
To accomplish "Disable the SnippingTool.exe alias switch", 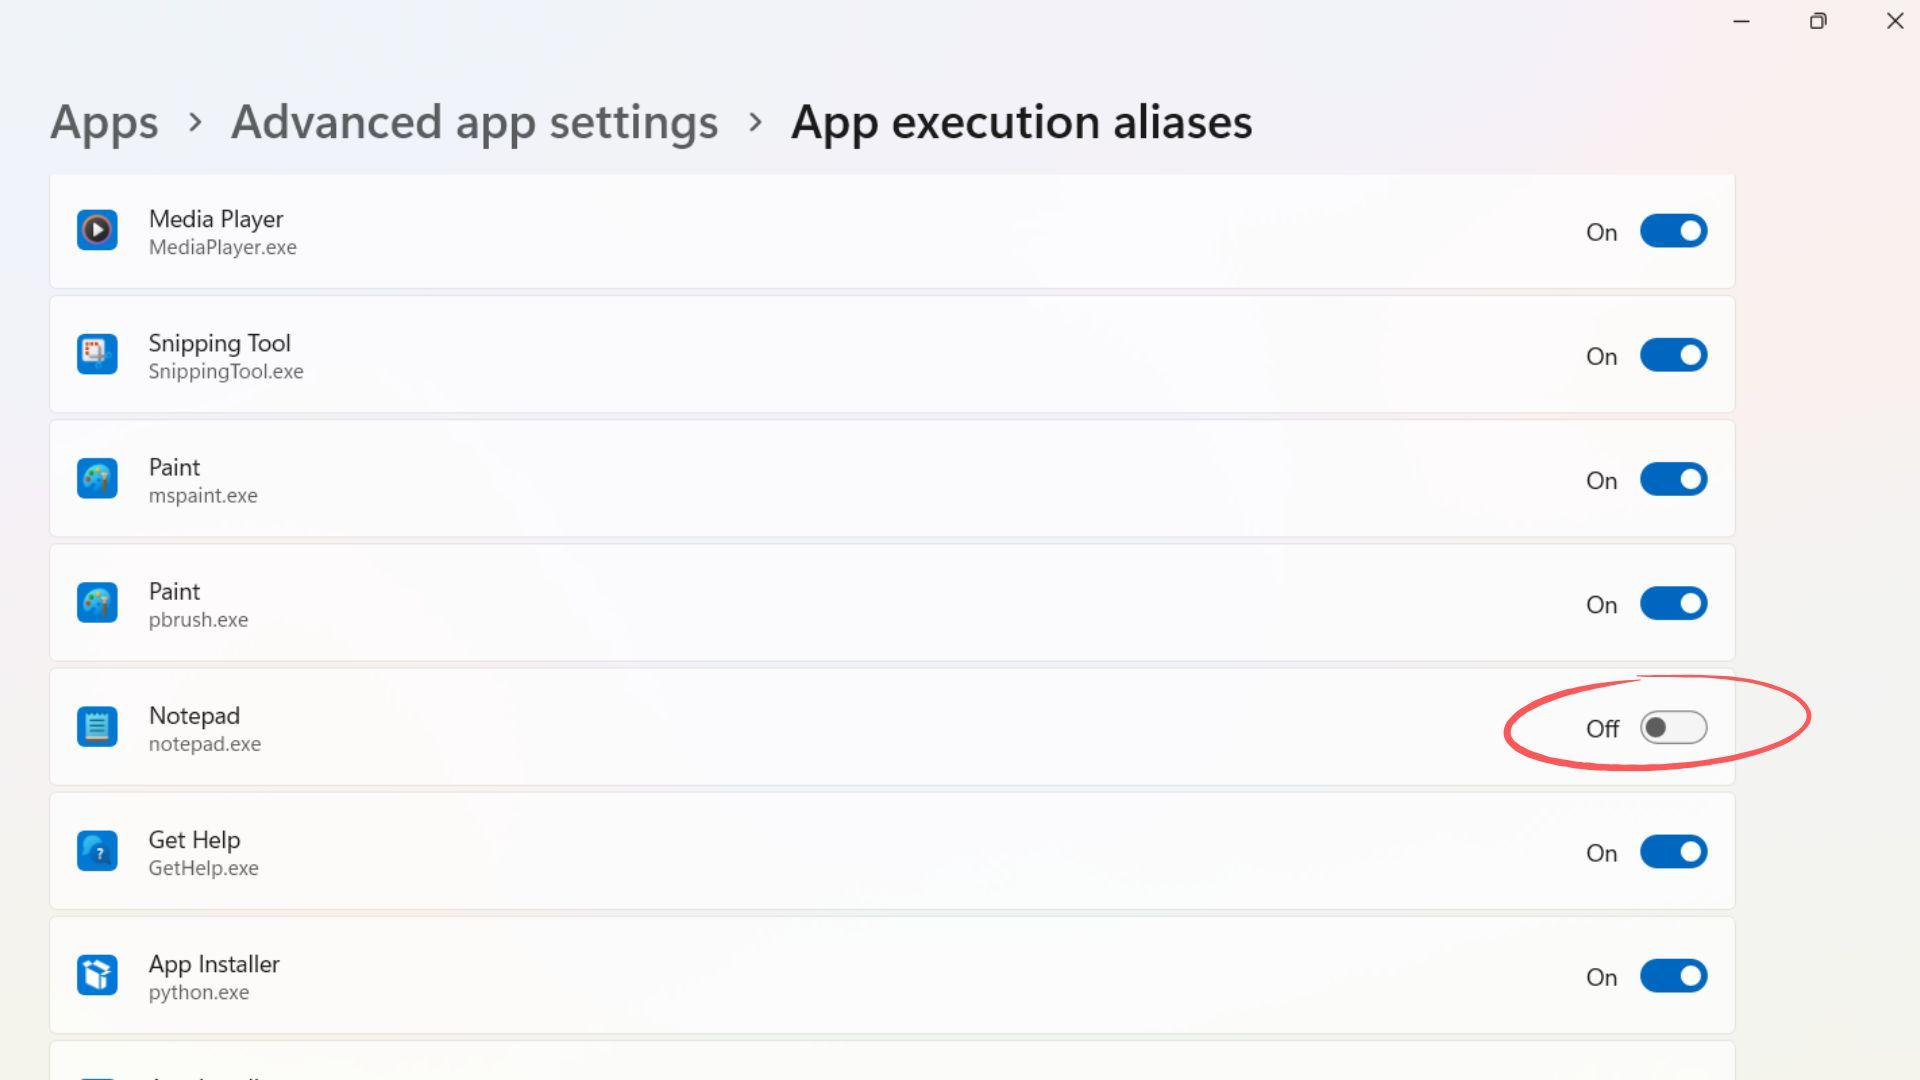I will coord(1673,355).
